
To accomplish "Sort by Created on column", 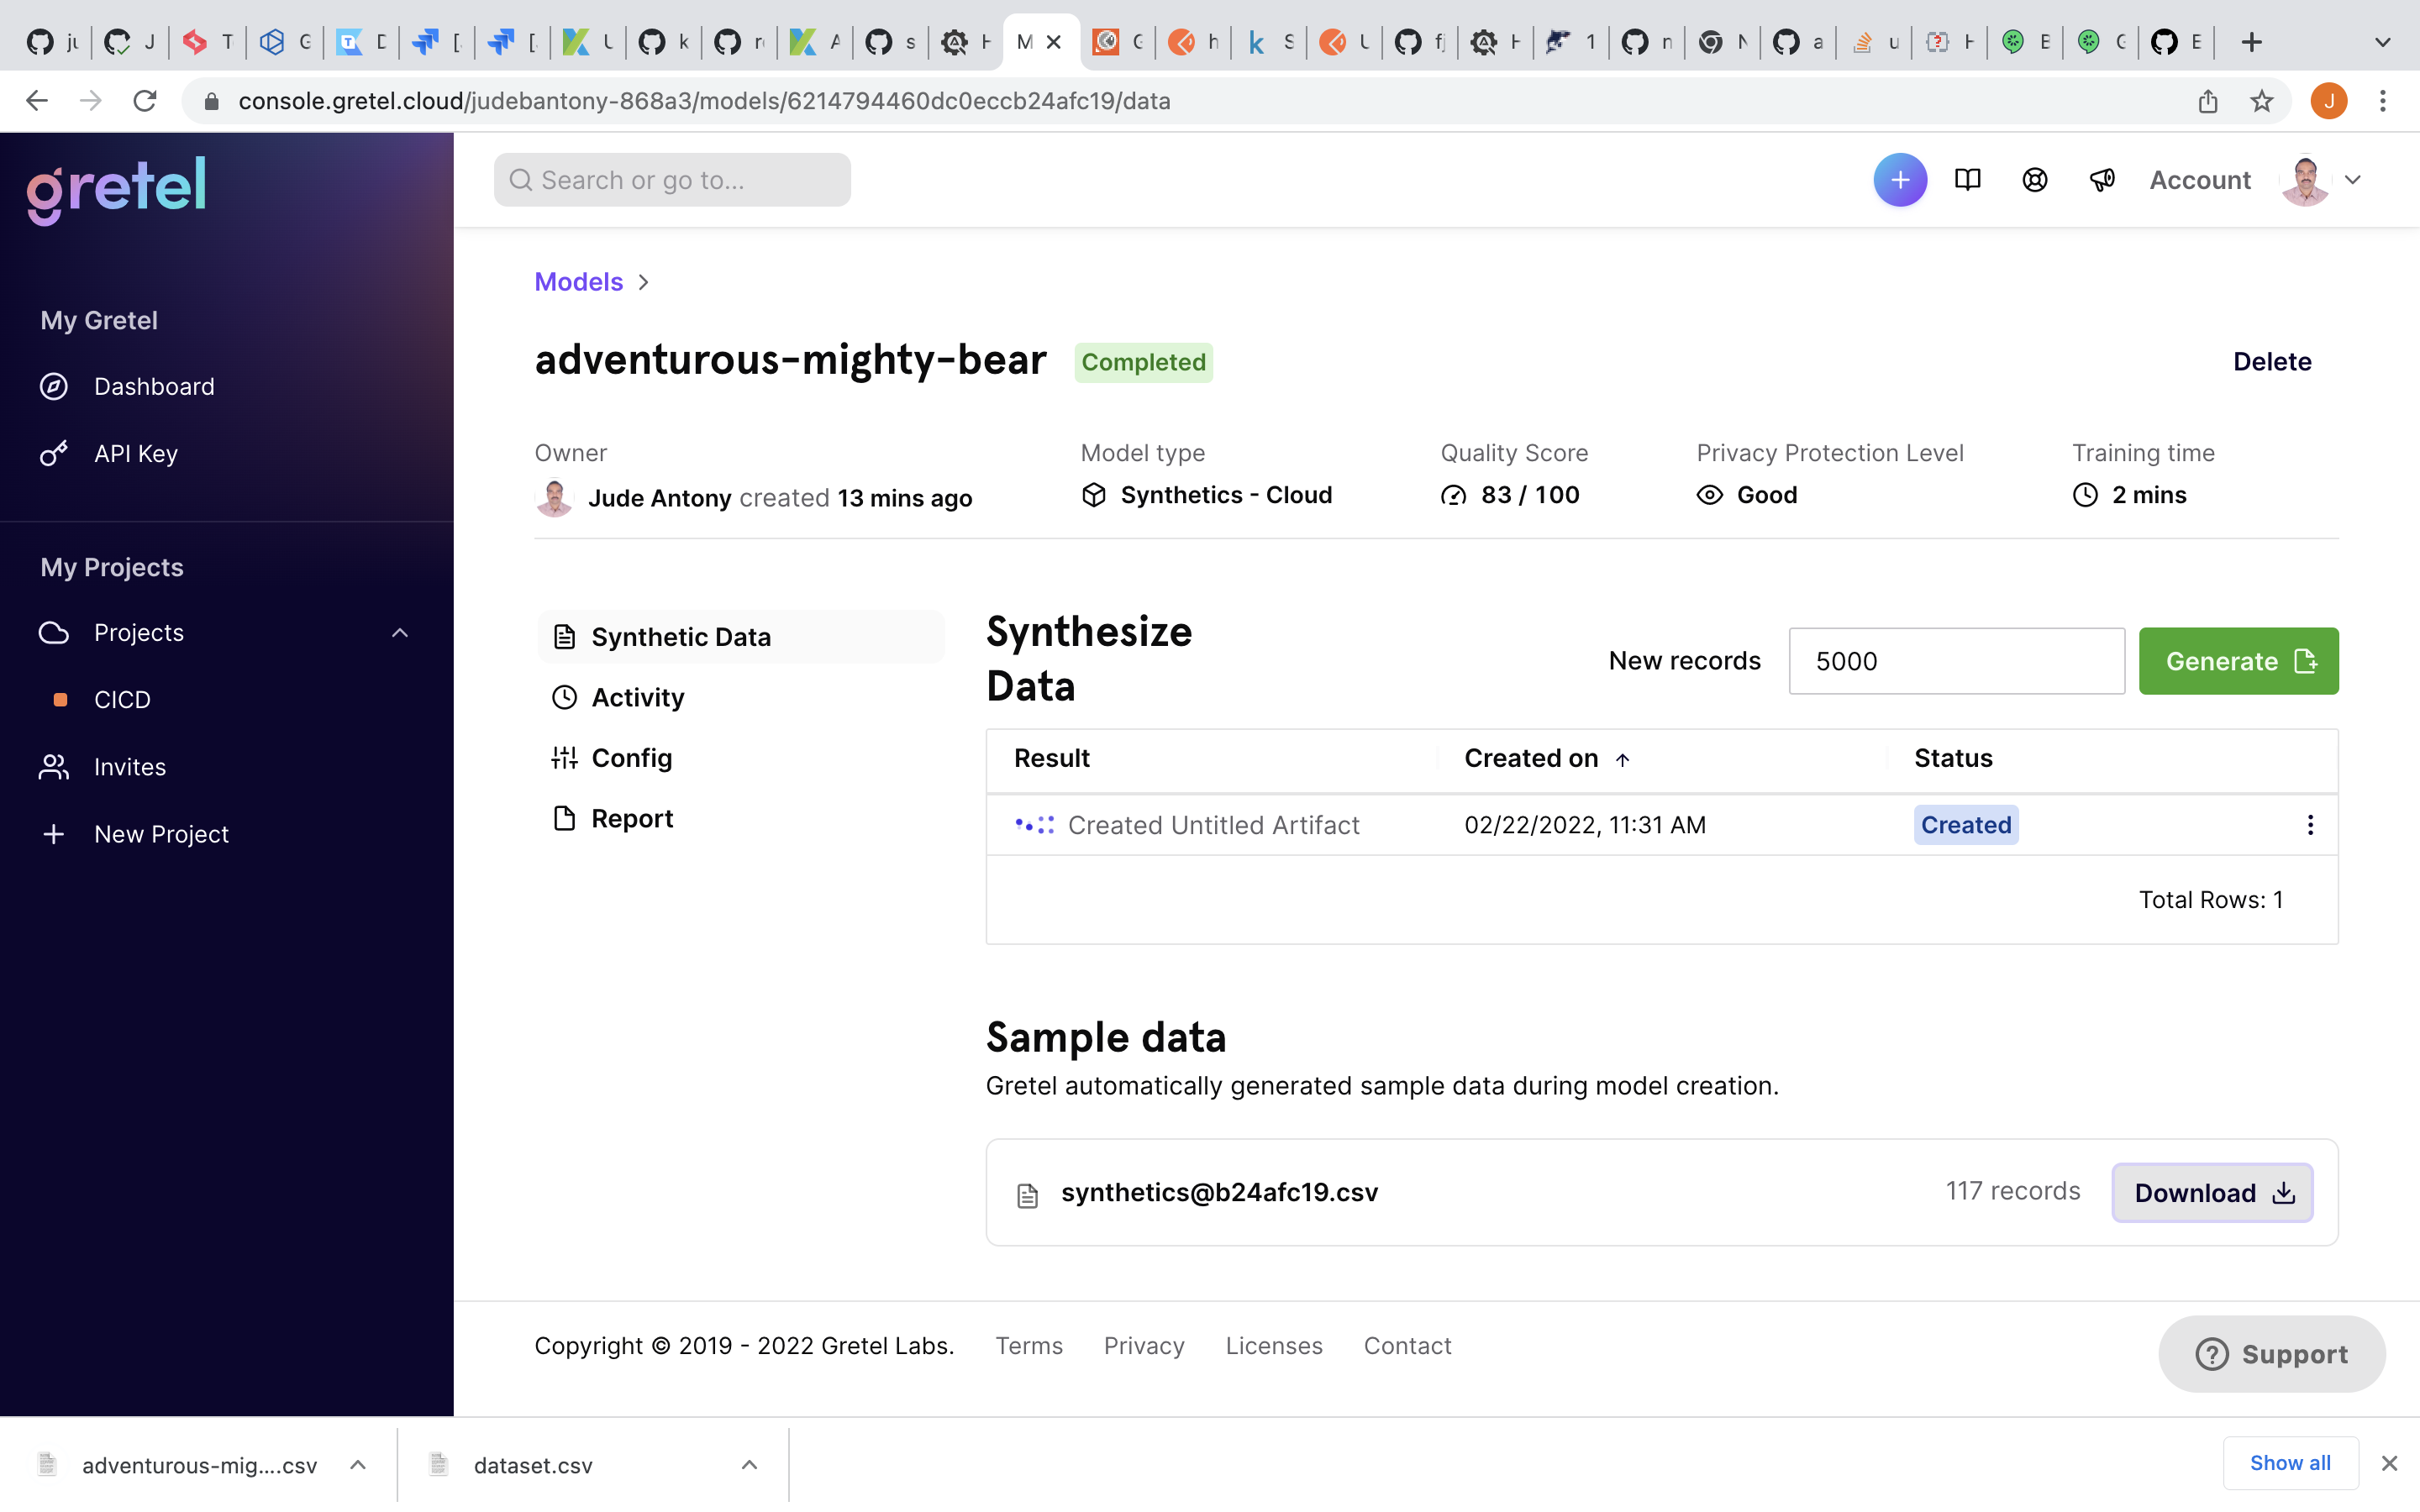I will pos(1547,759).
